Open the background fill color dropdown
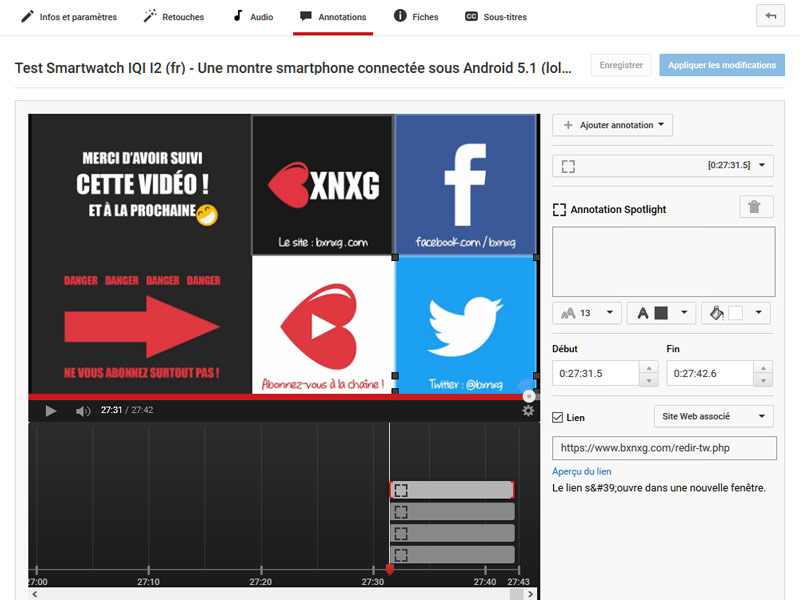The height and width of the screenshot is (600, 800). (x=736, y=313)
